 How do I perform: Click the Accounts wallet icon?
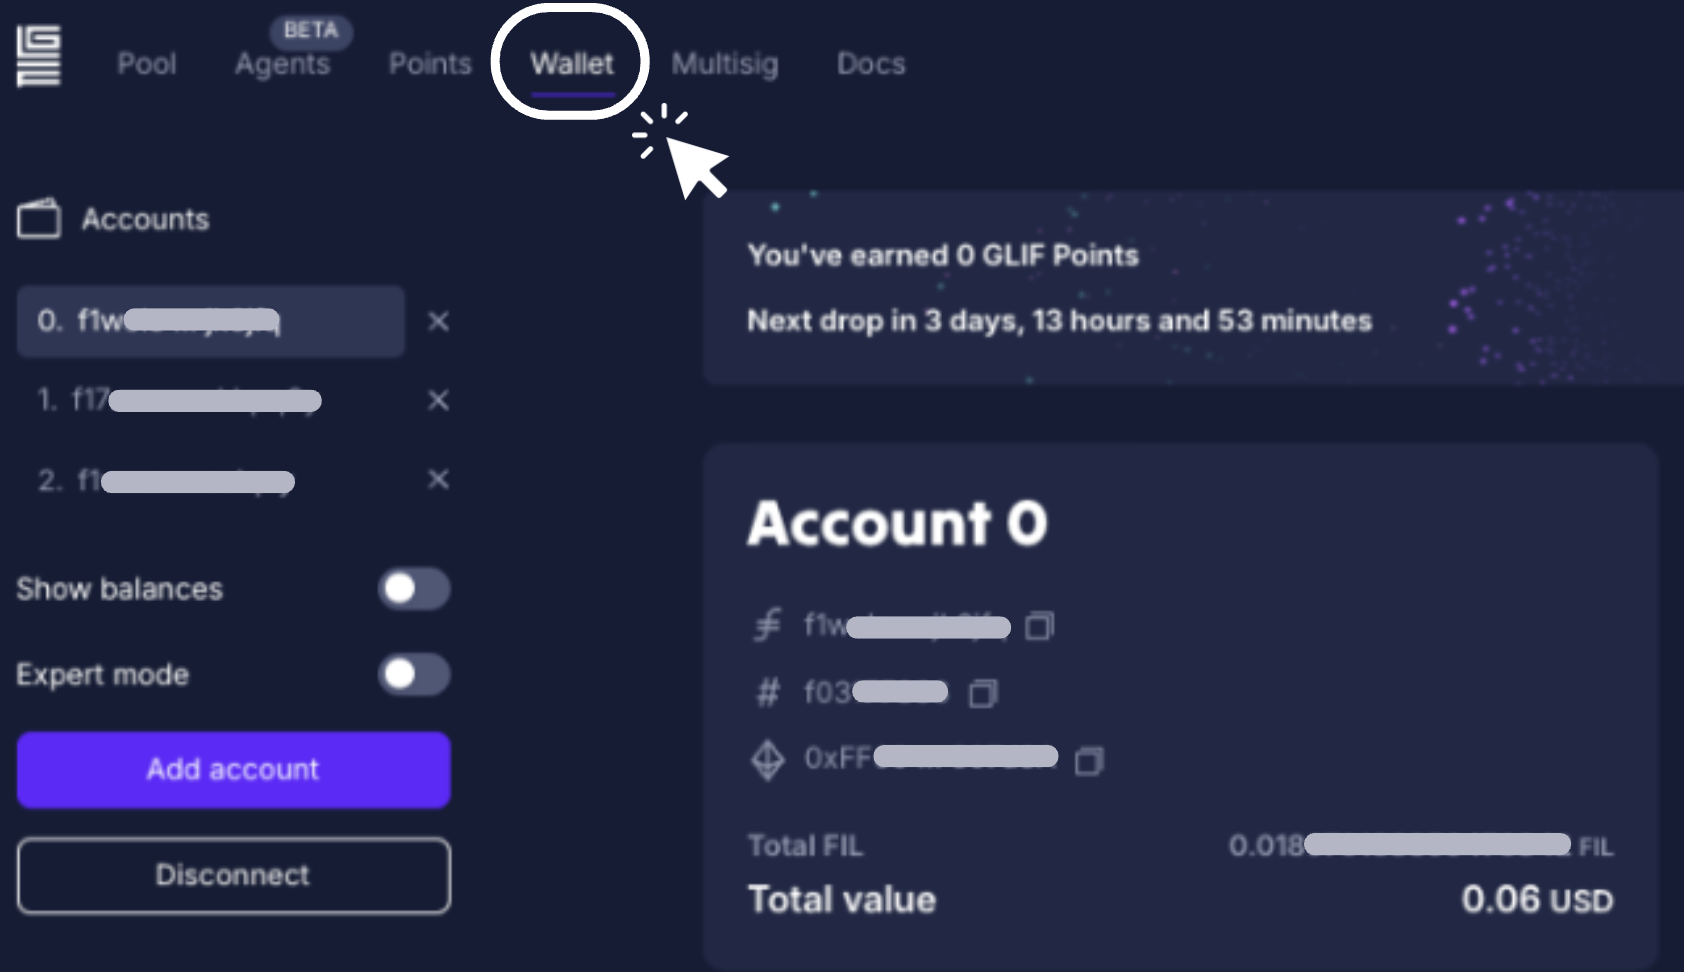[39, 219]
